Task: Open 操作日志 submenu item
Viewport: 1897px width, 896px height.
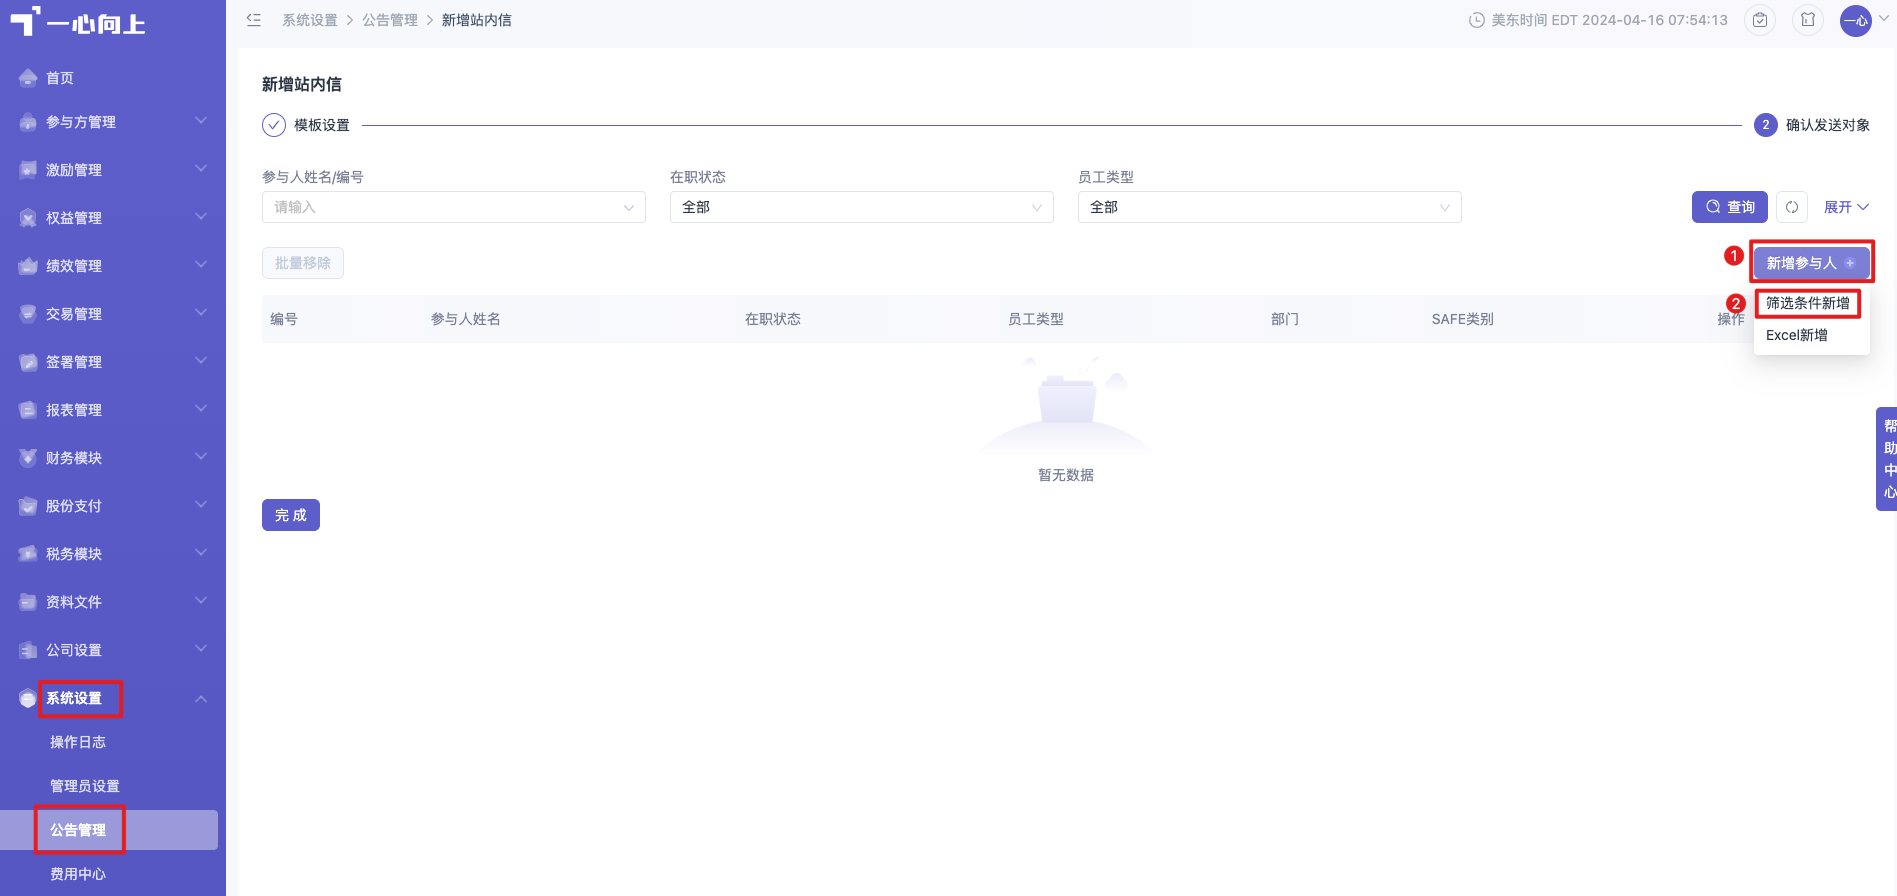Action: 78,742
